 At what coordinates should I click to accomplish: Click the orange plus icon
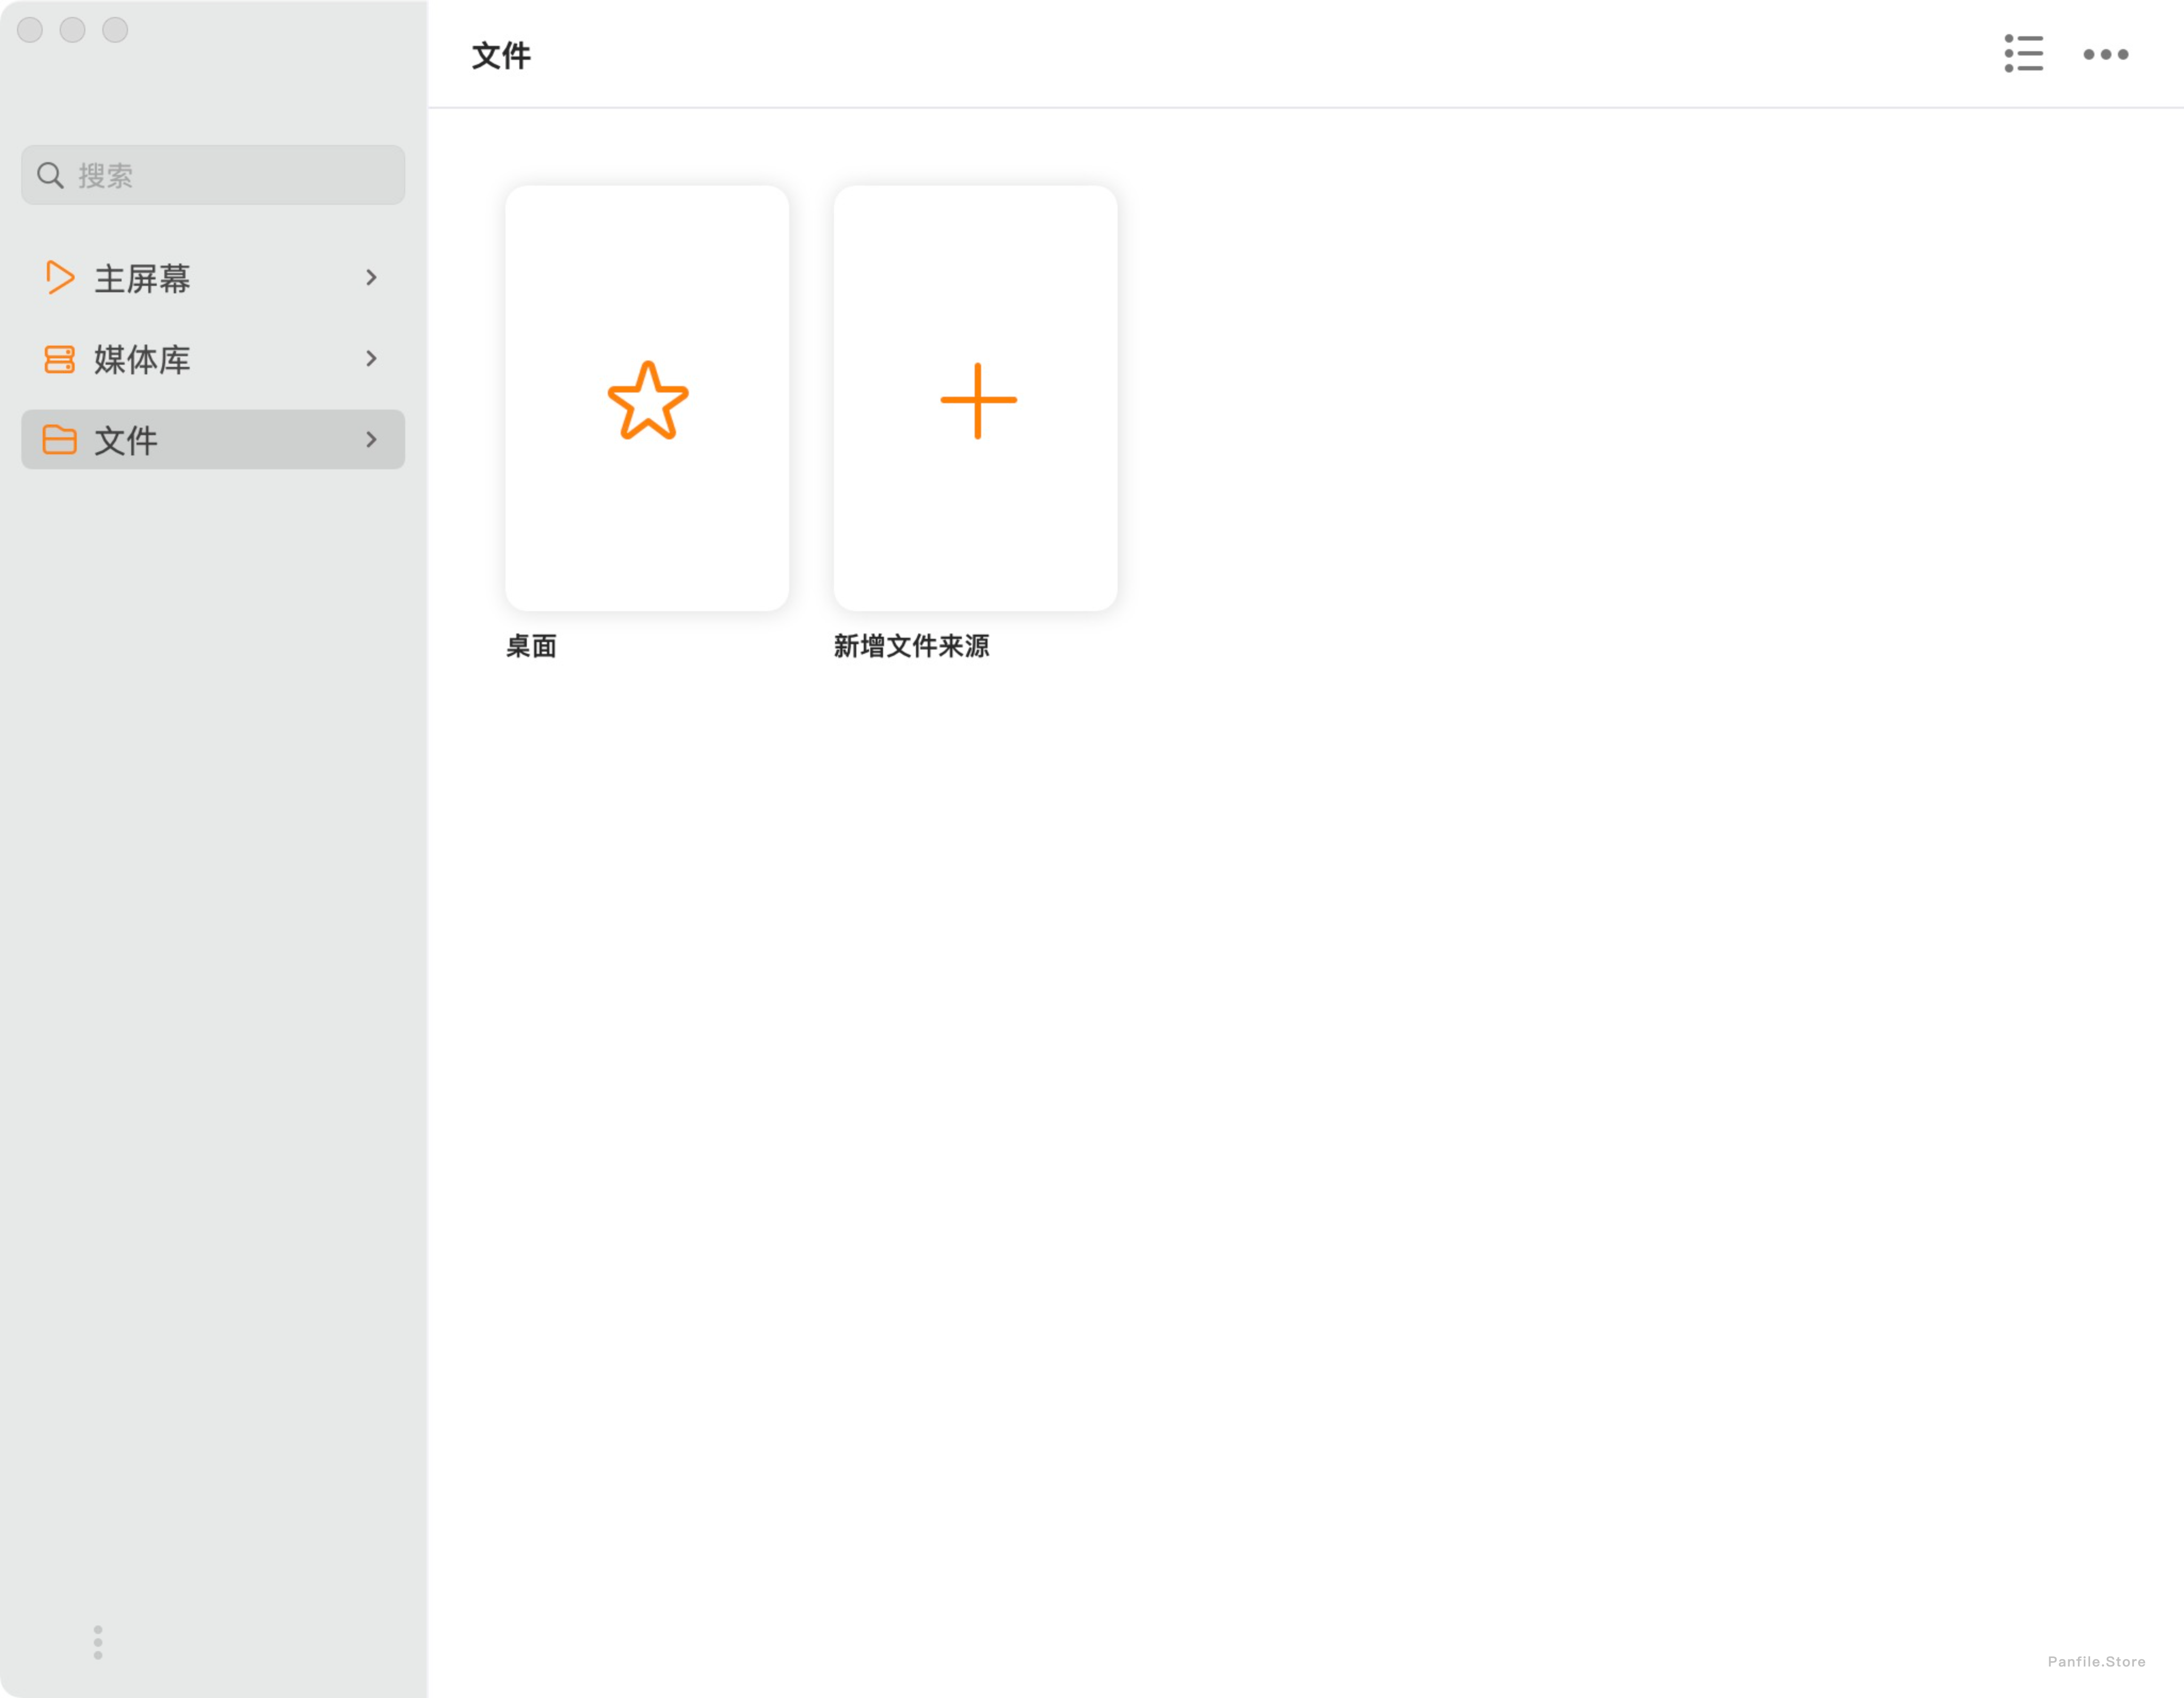click(978, 400)
